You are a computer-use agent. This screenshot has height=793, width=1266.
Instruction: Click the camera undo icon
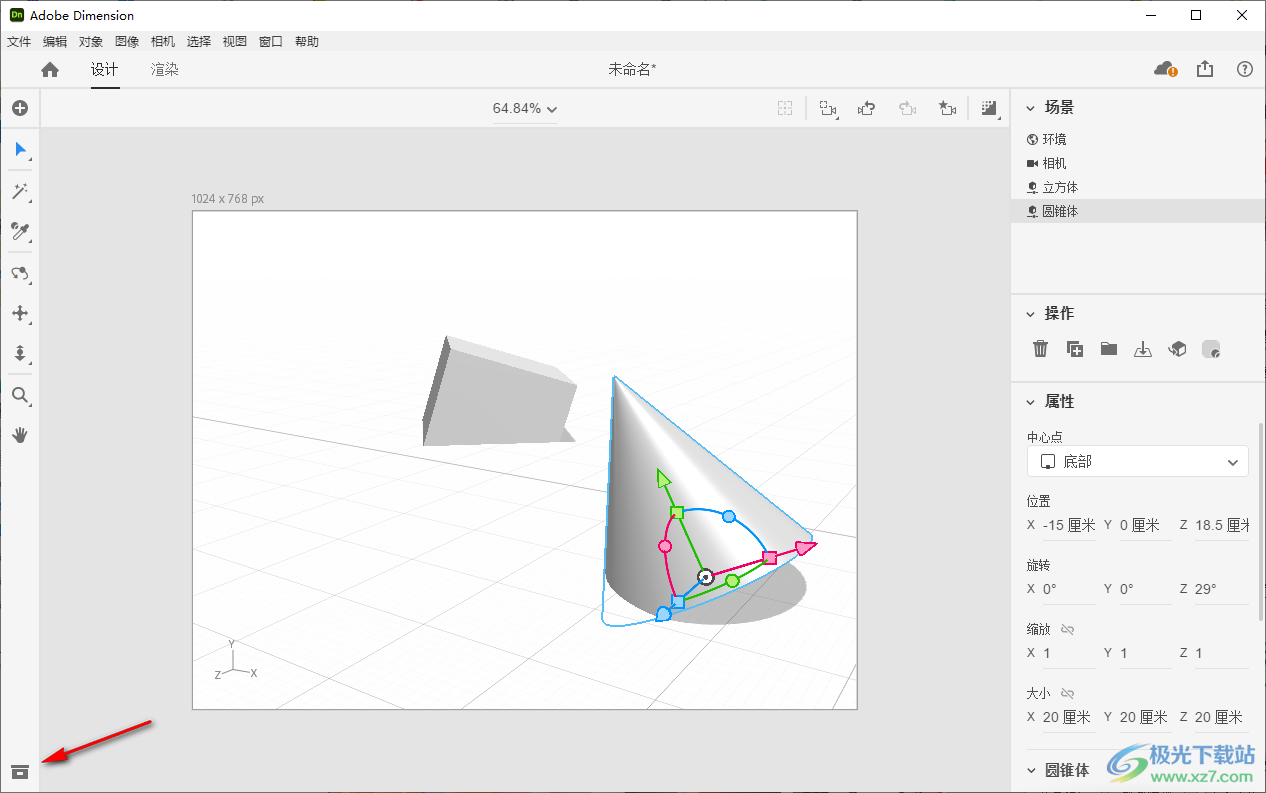tap(868, 108)
